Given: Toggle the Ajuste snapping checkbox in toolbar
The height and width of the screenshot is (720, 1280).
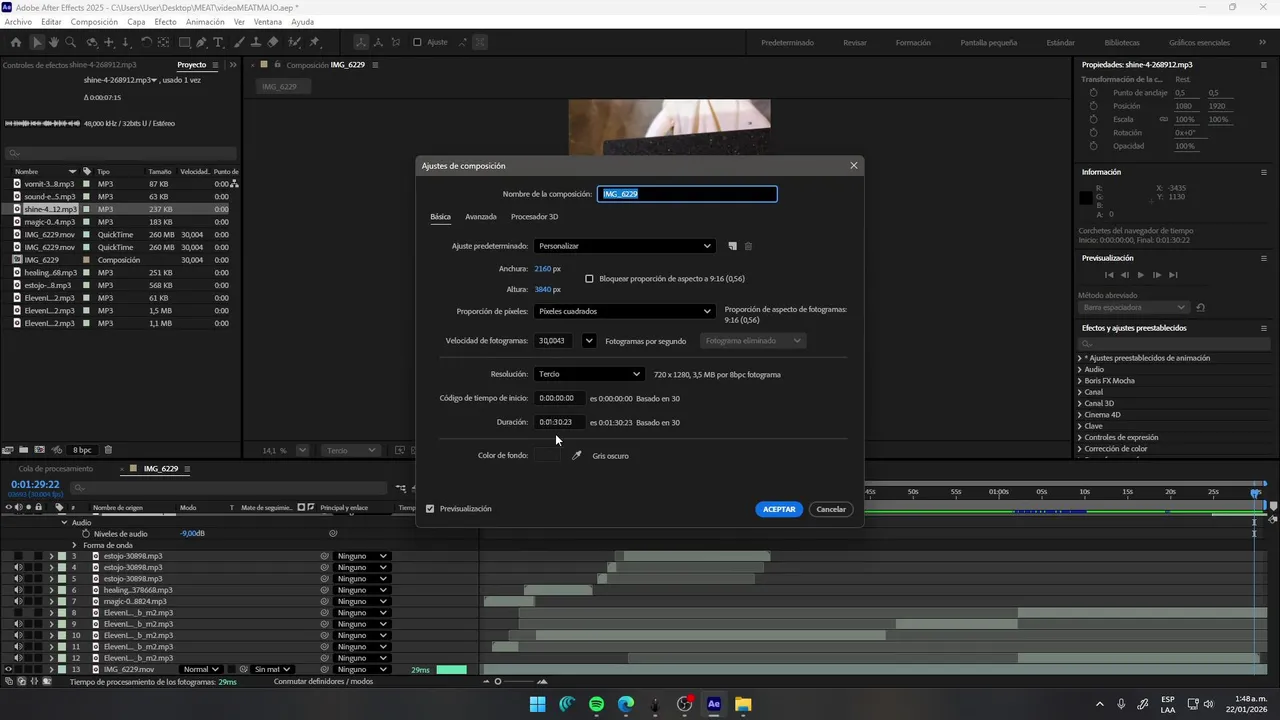Looking at the screenshot, I should coord(417,42).
